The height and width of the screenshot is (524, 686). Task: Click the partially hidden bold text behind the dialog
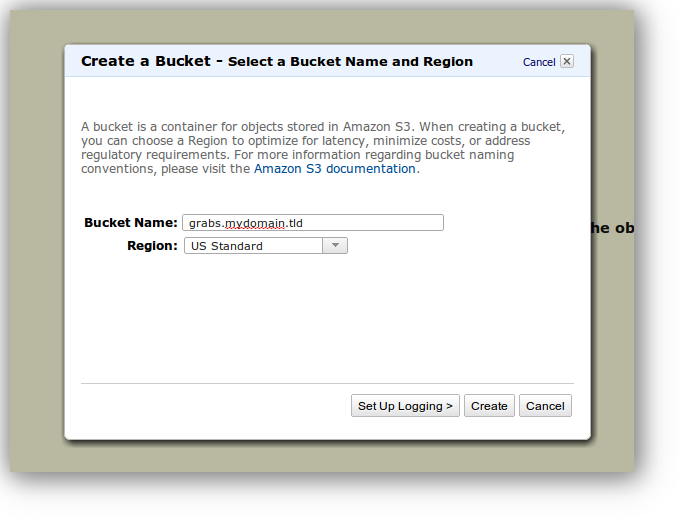pos(612,228)
